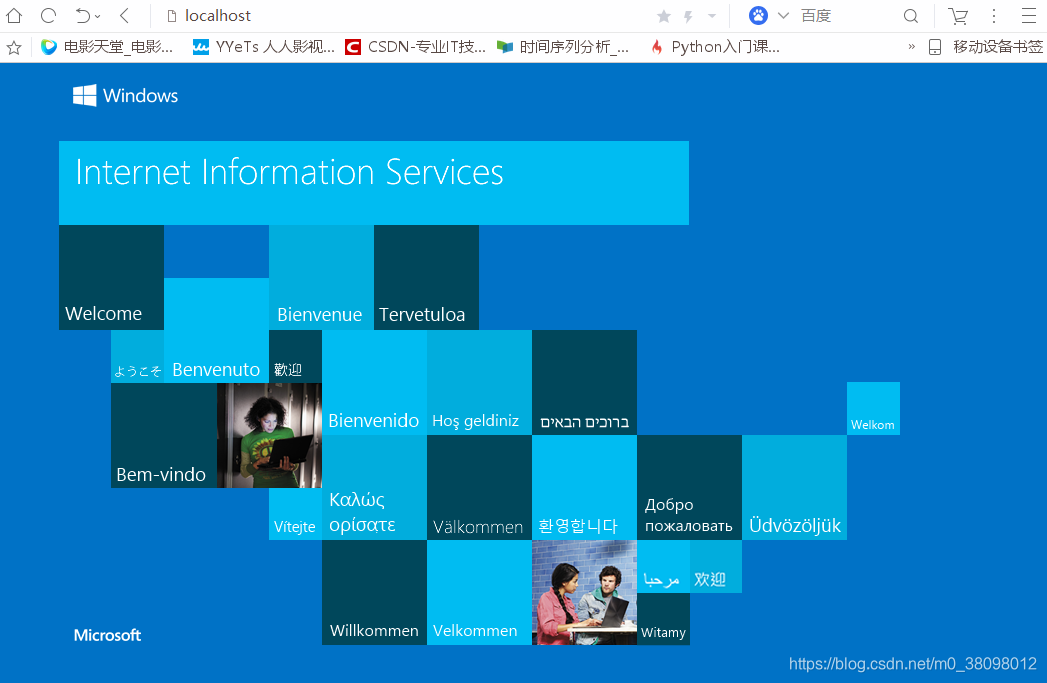Click the ようこそ tile
The width and height of the screenshot is (1047, 683).
click(x=138, y=357)
